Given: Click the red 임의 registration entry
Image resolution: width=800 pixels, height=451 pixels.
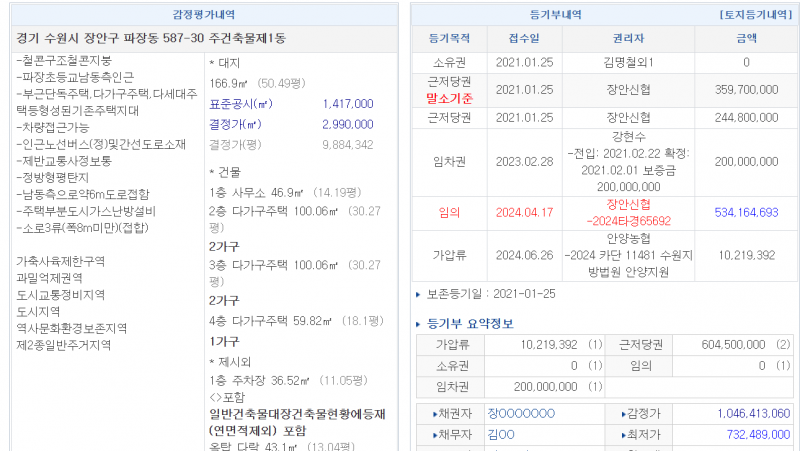Looking at the screenshot, I should 449,212.
